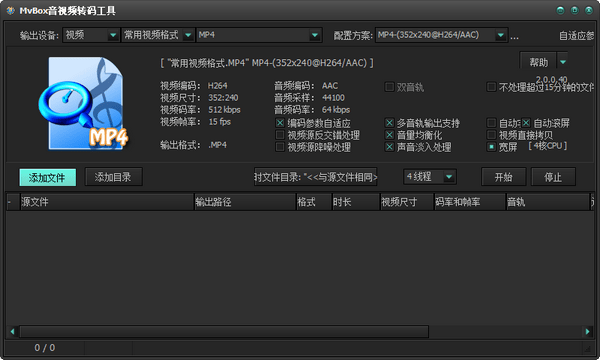Image resolution: width=600 pixels, height=360 pixels.
Task: Click the MvBox app icon in title bar
Action: pyautogui.click(x=10, y=10)
